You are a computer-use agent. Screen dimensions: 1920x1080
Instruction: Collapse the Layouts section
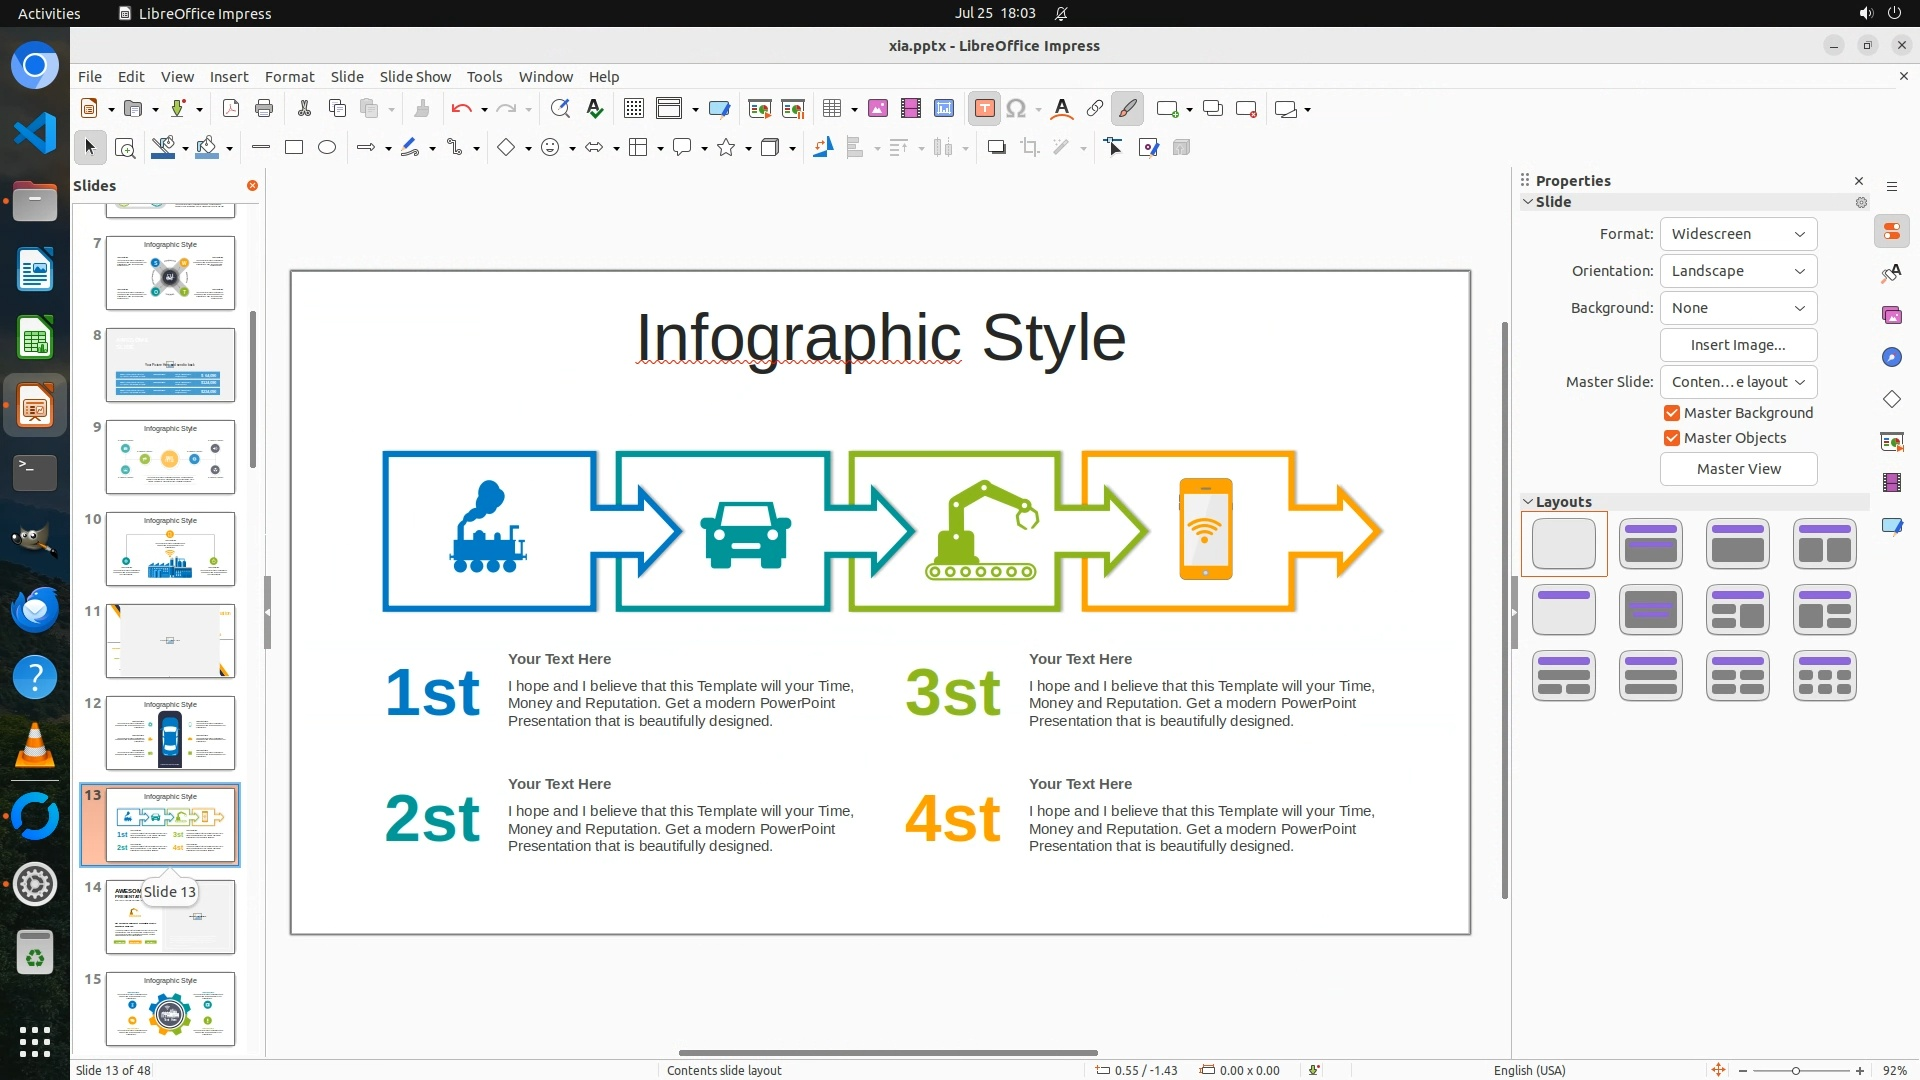point(1528,502)
